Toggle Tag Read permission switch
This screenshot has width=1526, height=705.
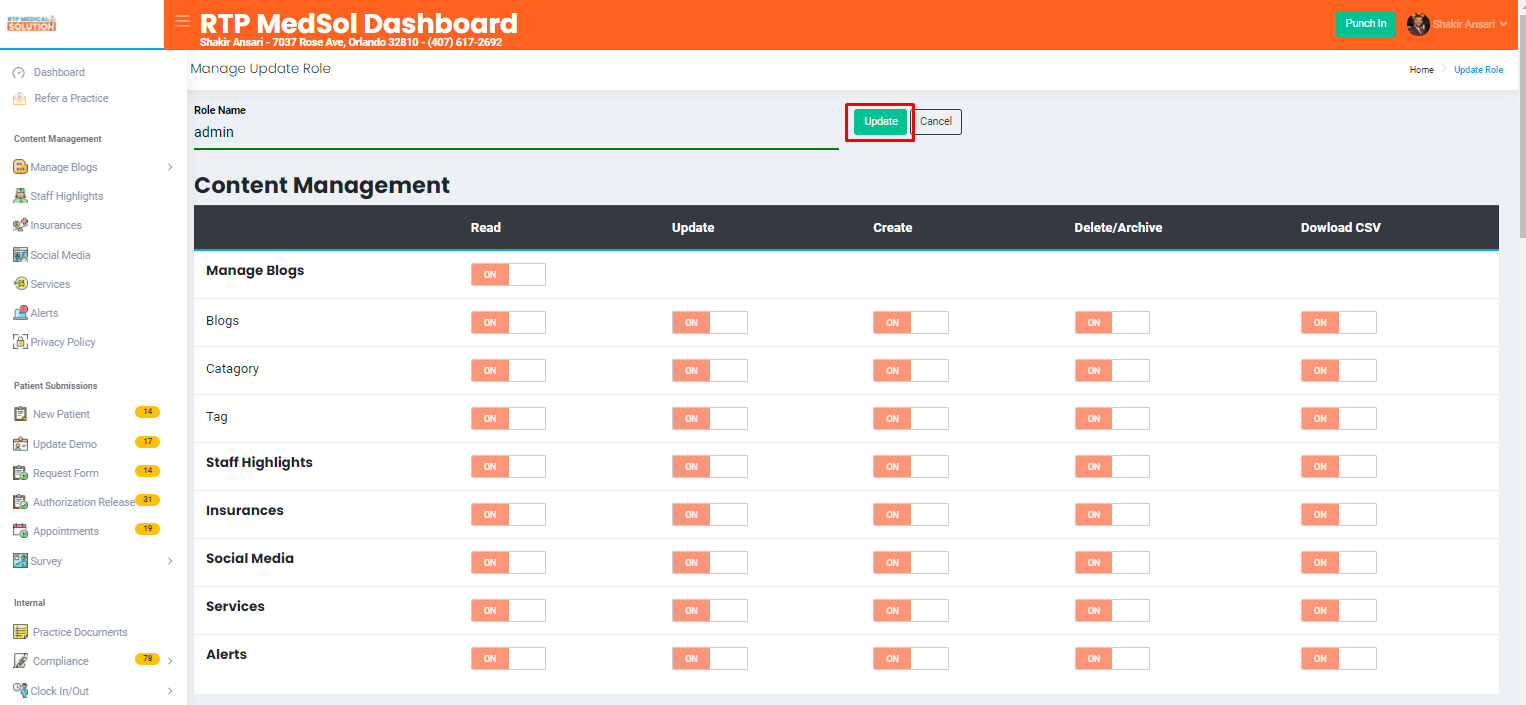508,418
